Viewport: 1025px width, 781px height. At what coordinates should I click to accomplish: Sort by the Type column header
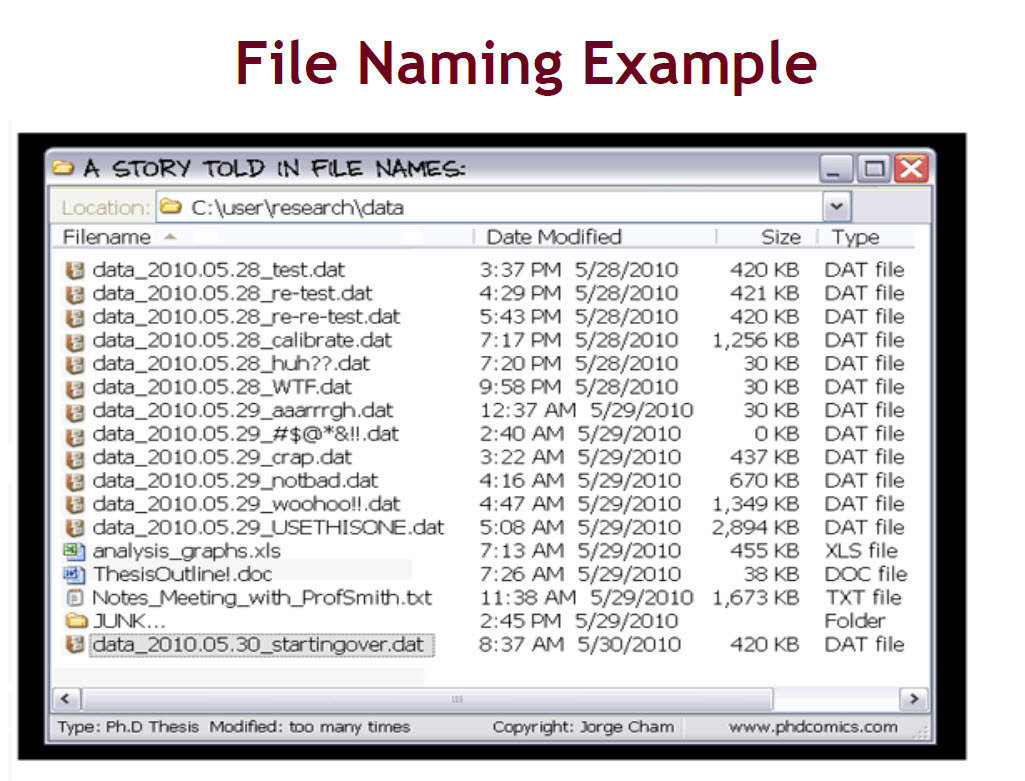(x=856, y=237)
